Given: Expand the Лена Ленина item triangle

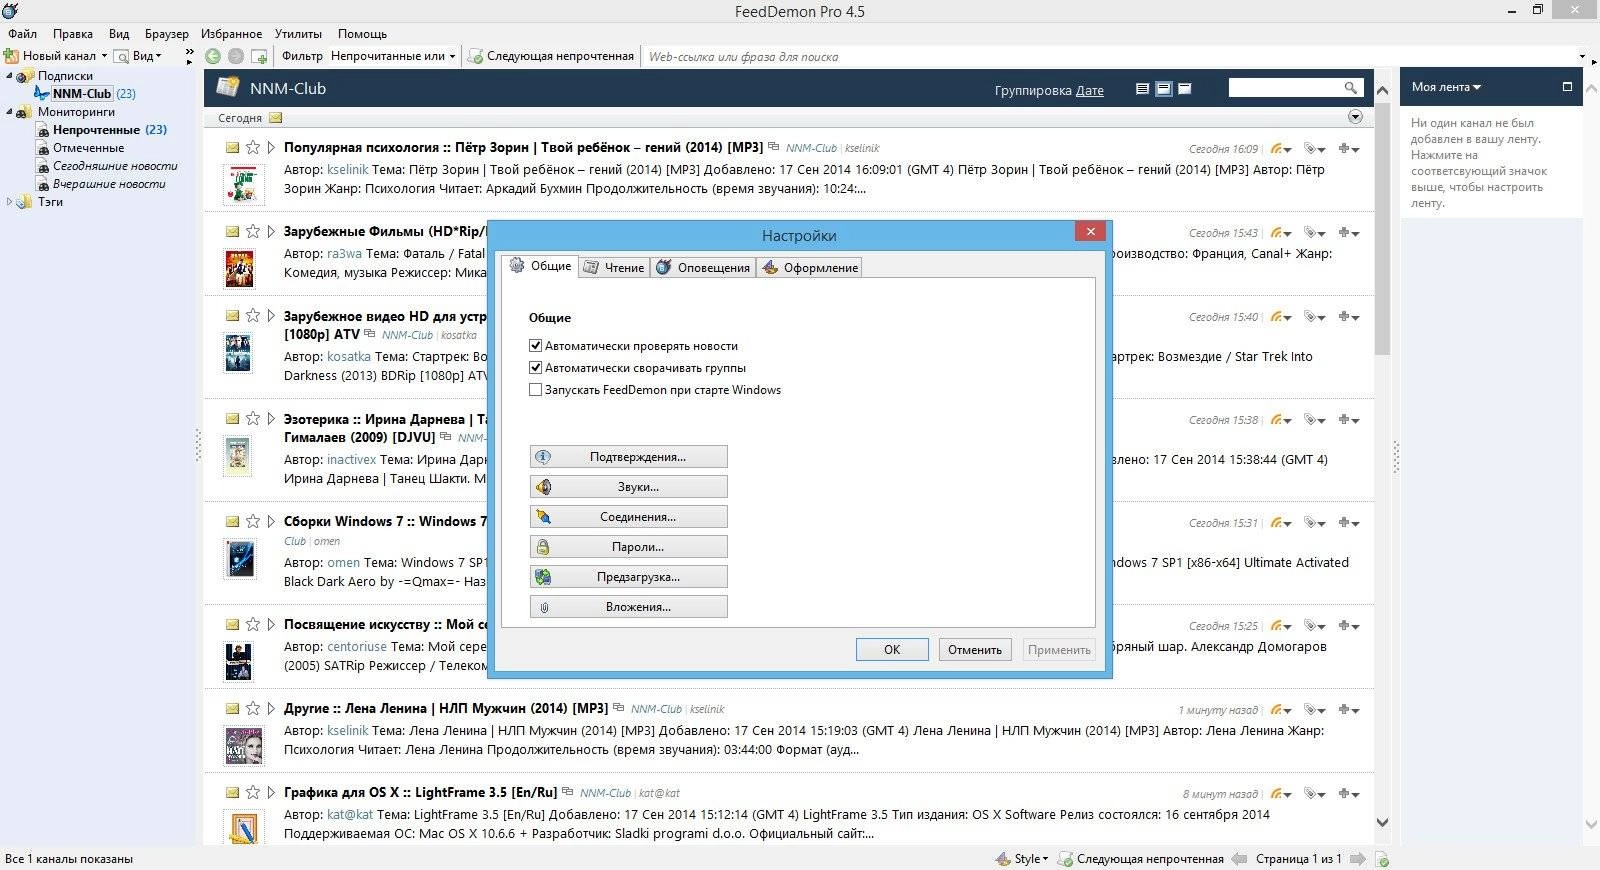Looking at the screenshot, I should [271, 708].
